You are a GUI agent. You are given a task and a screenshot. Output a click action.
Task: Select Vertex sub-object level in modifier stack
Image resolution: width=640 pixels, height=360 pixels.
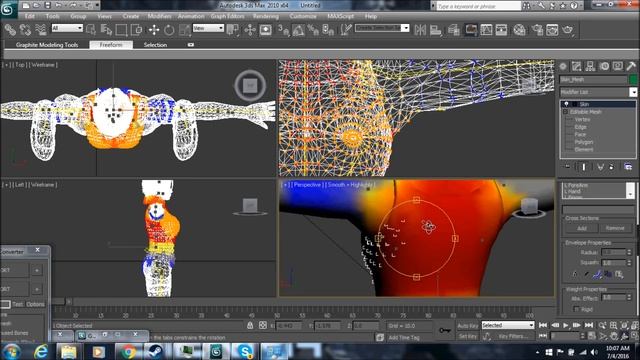point(582,120)
